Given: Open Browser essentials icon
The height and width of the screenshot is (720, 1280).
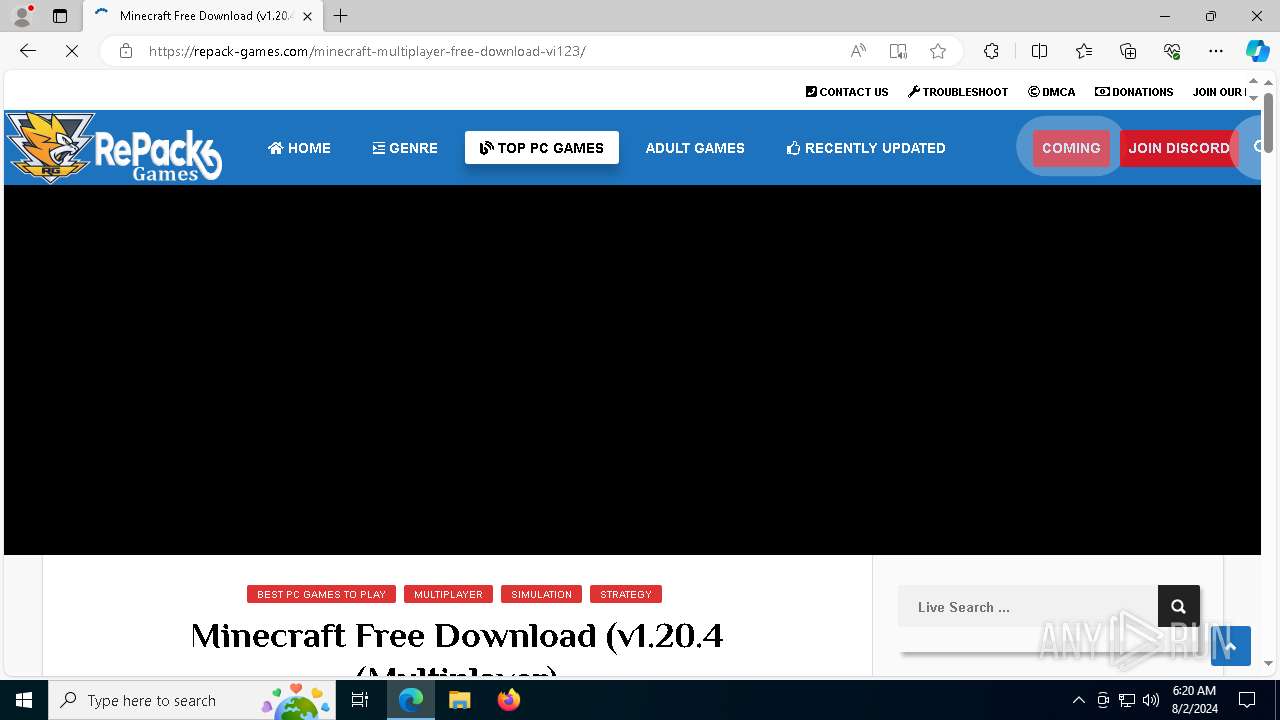Looking at the screenshot, I should (1172, 51).
